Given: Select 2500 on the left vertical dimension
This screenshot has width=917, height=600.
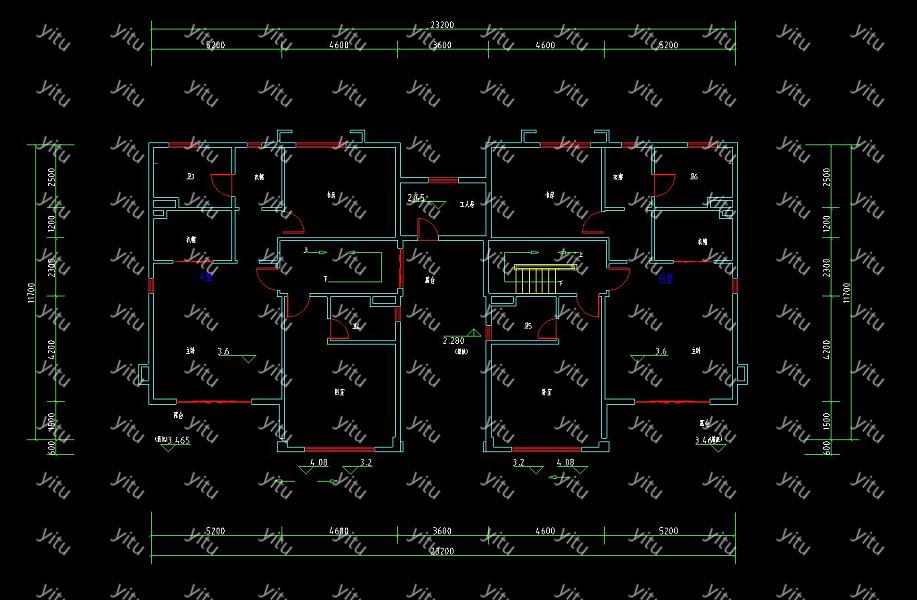Looking at the screenshot, I should pyautogui.click(x=51, y=177).
